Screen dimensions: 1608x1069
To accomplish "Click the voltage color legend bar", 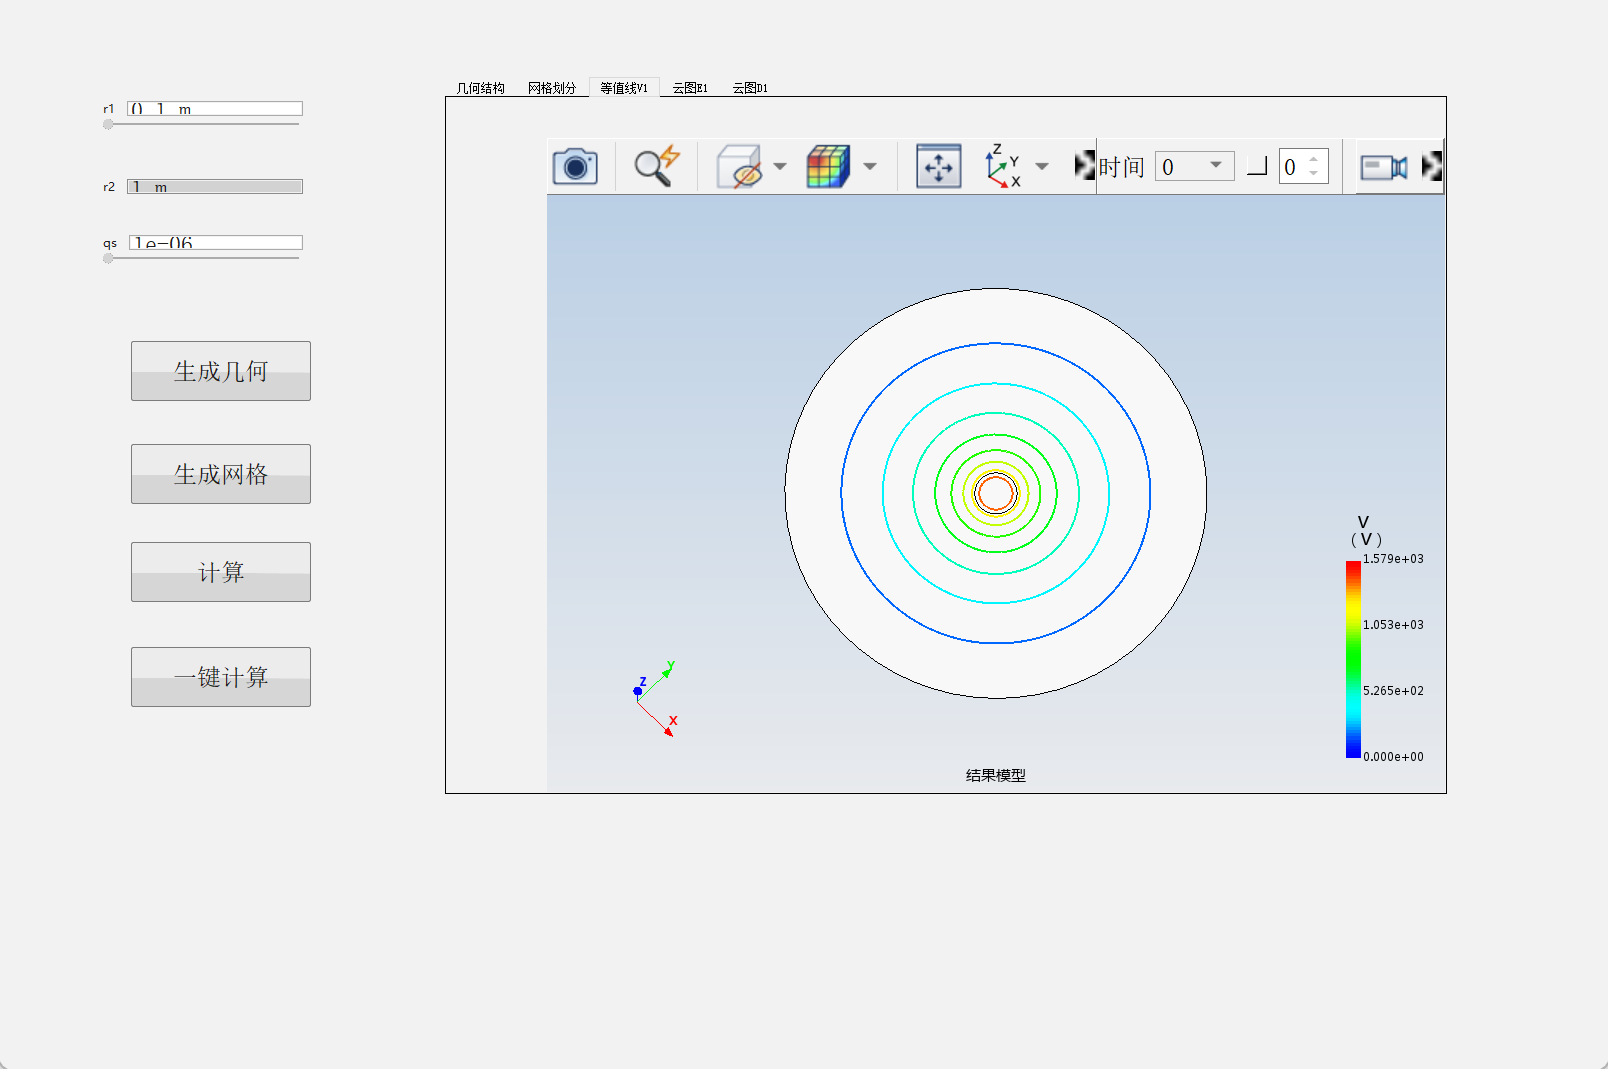I will (1353, 659).
